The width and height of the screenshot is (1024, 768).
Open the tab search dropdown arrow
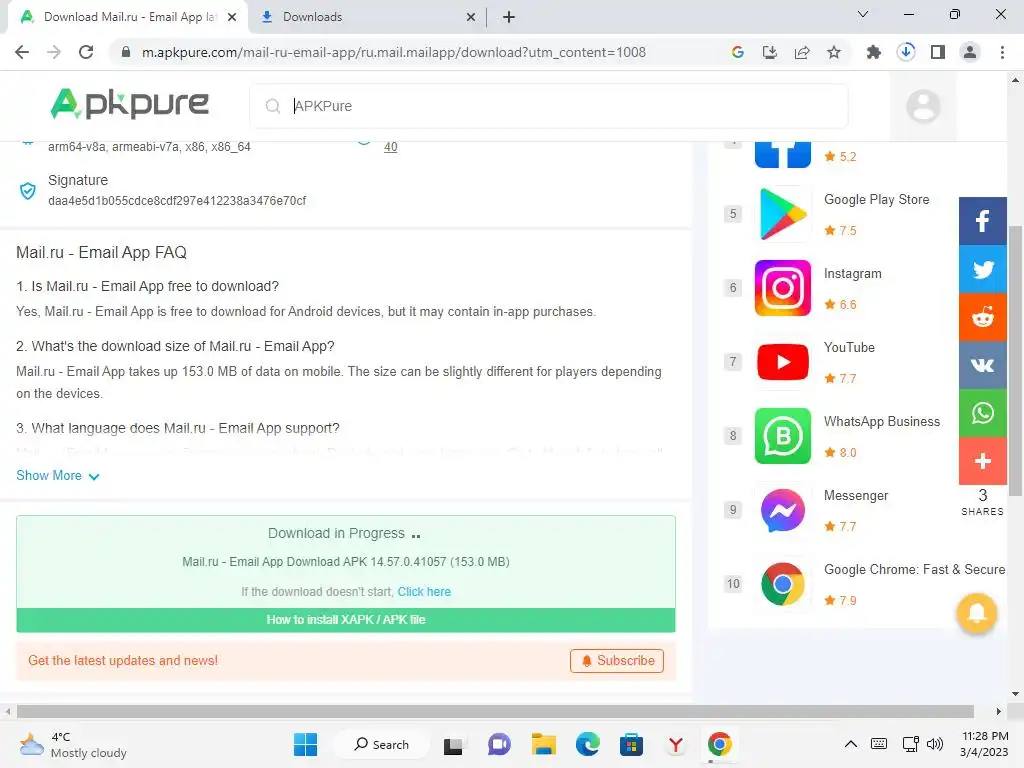pyautogui.click(x=863, y=14)
